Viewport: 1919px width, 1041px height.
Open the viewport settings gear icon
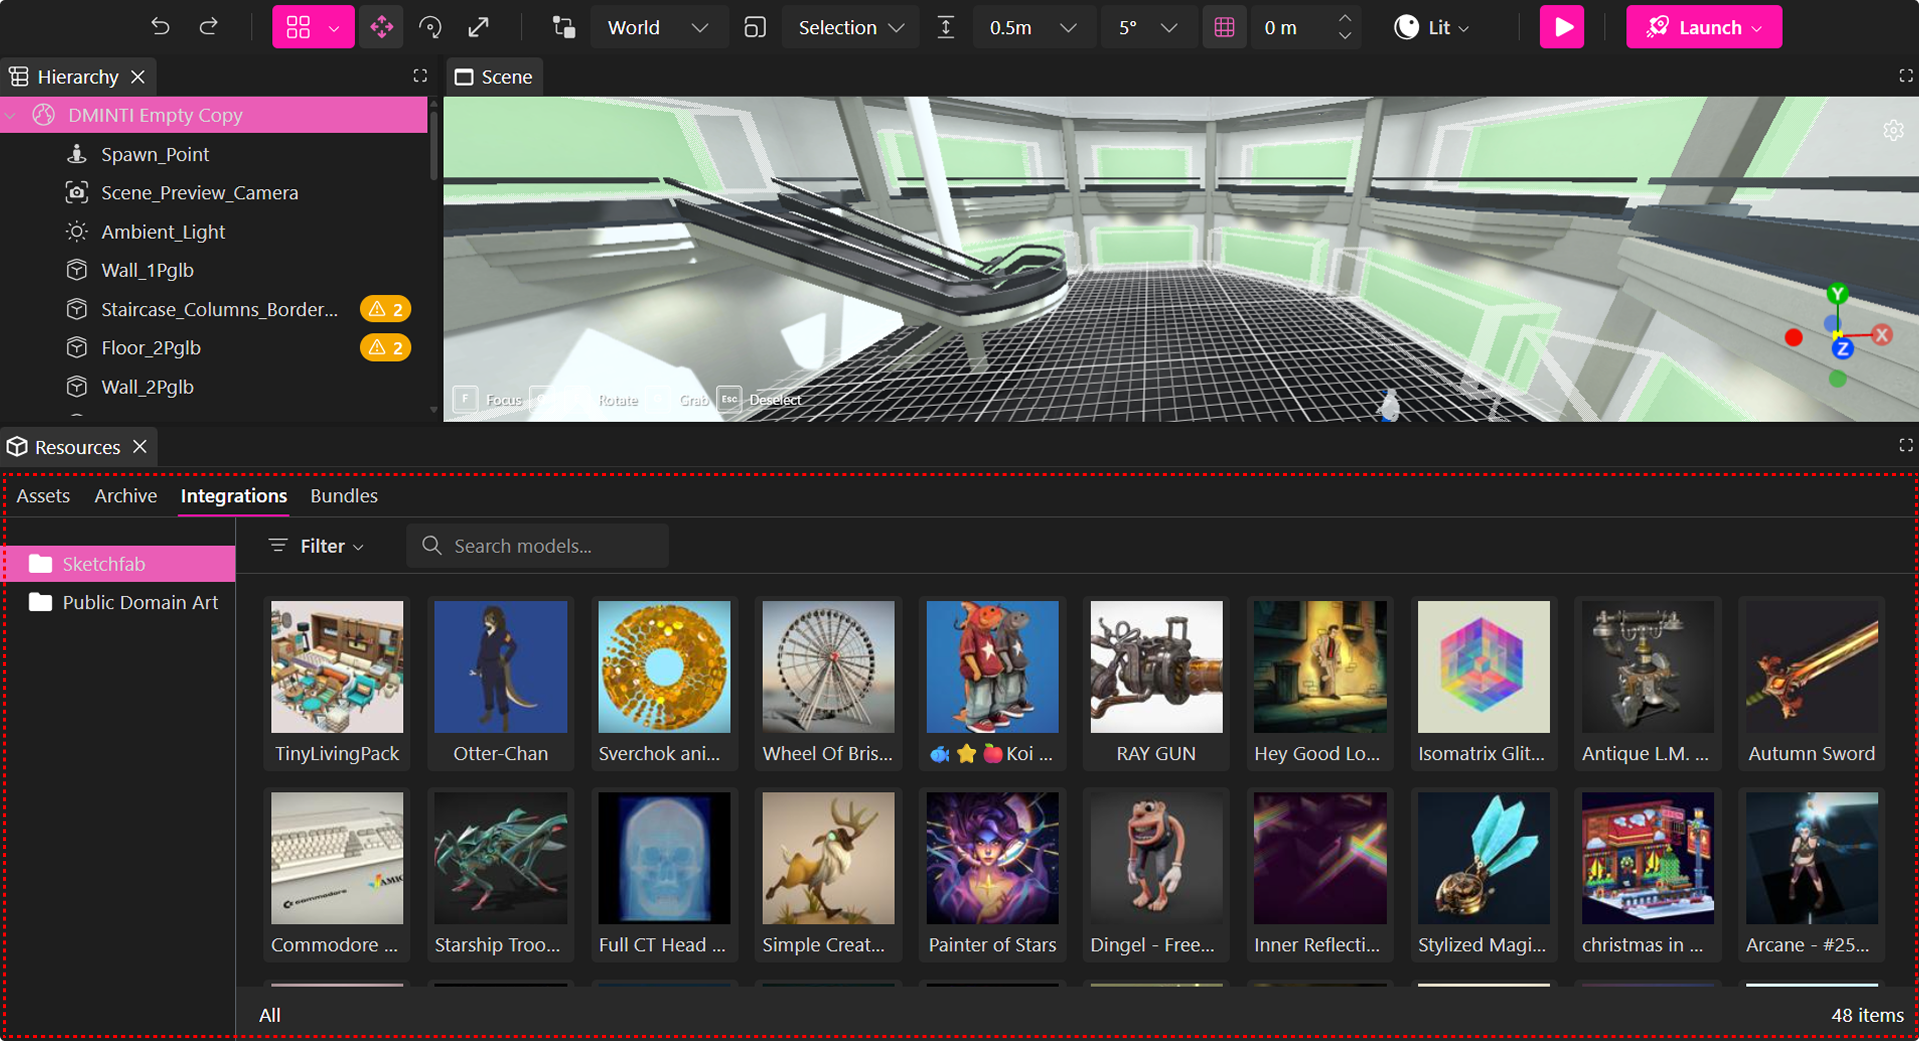point(1893,130)
